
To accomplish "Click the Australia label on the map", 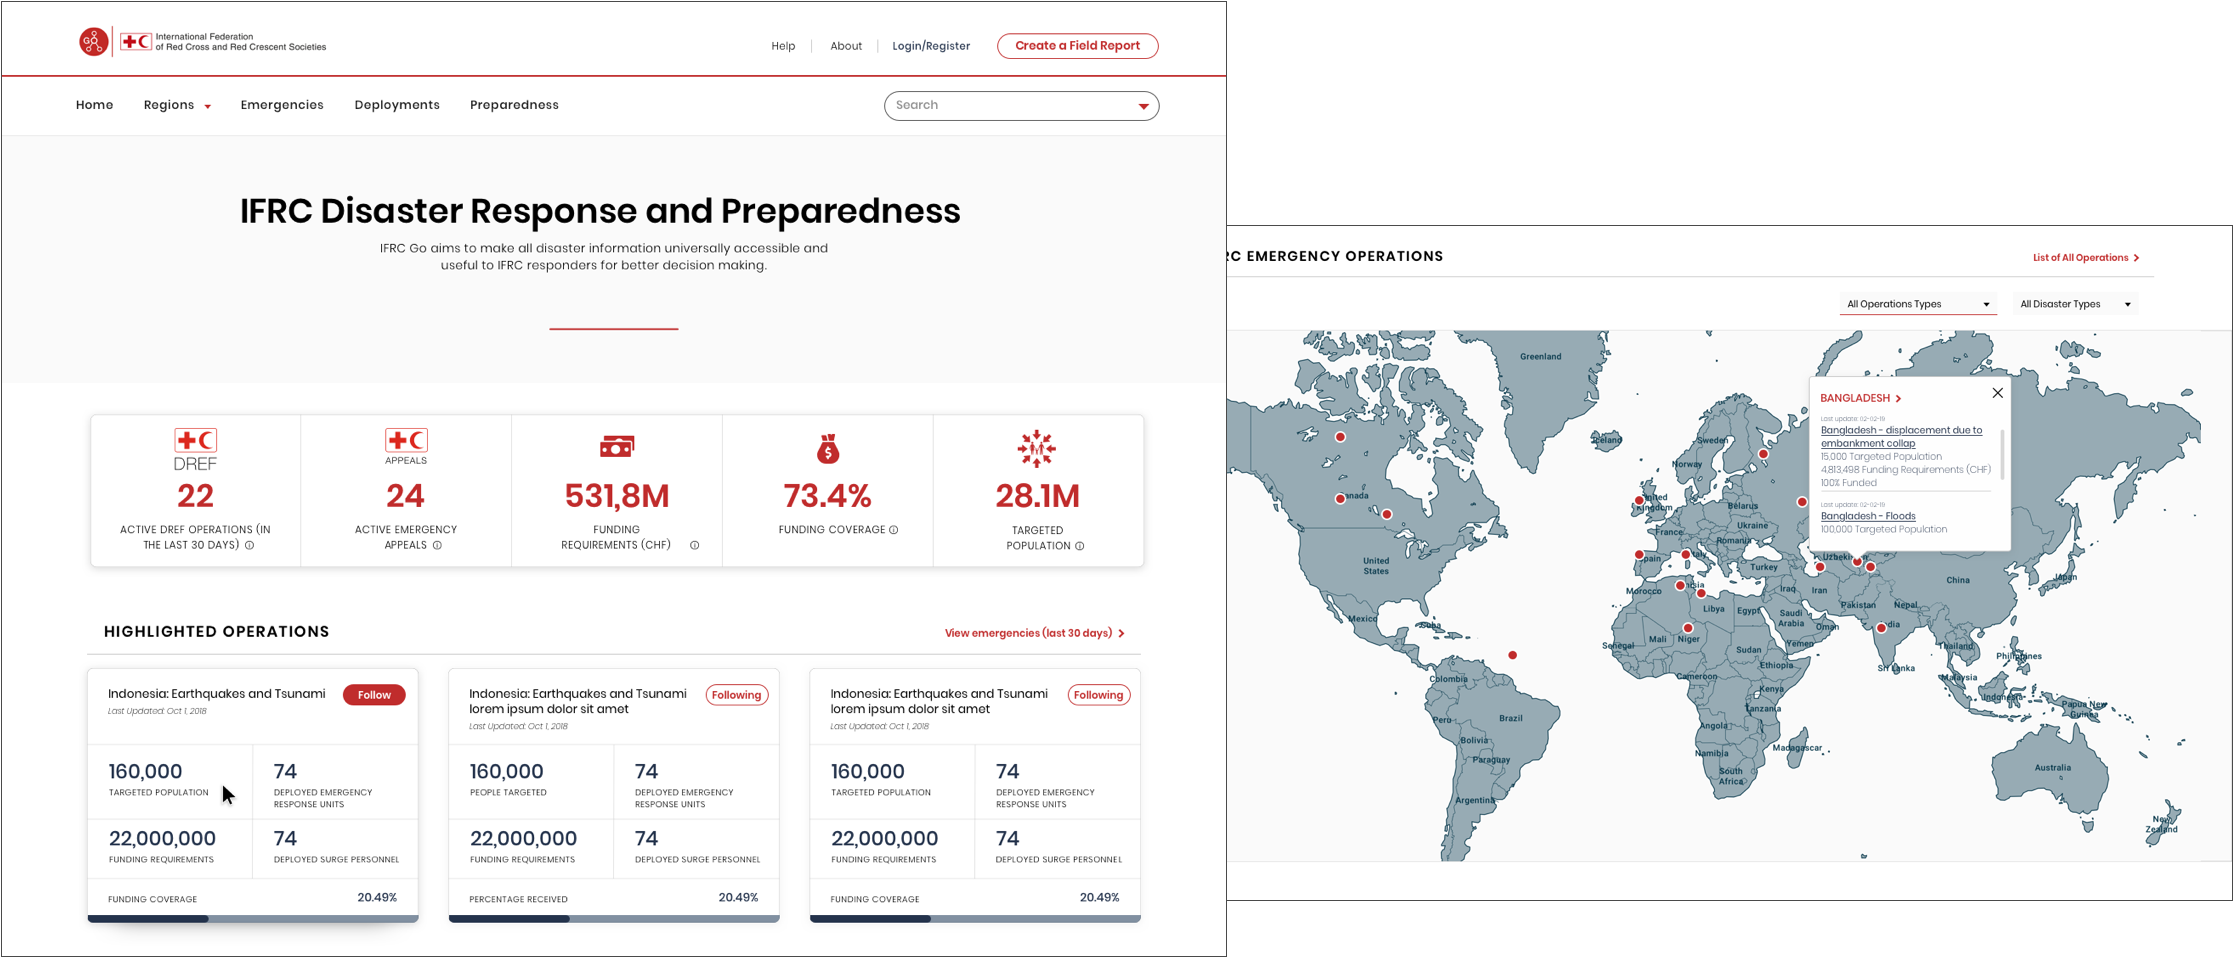I will tap(2053, 769).
